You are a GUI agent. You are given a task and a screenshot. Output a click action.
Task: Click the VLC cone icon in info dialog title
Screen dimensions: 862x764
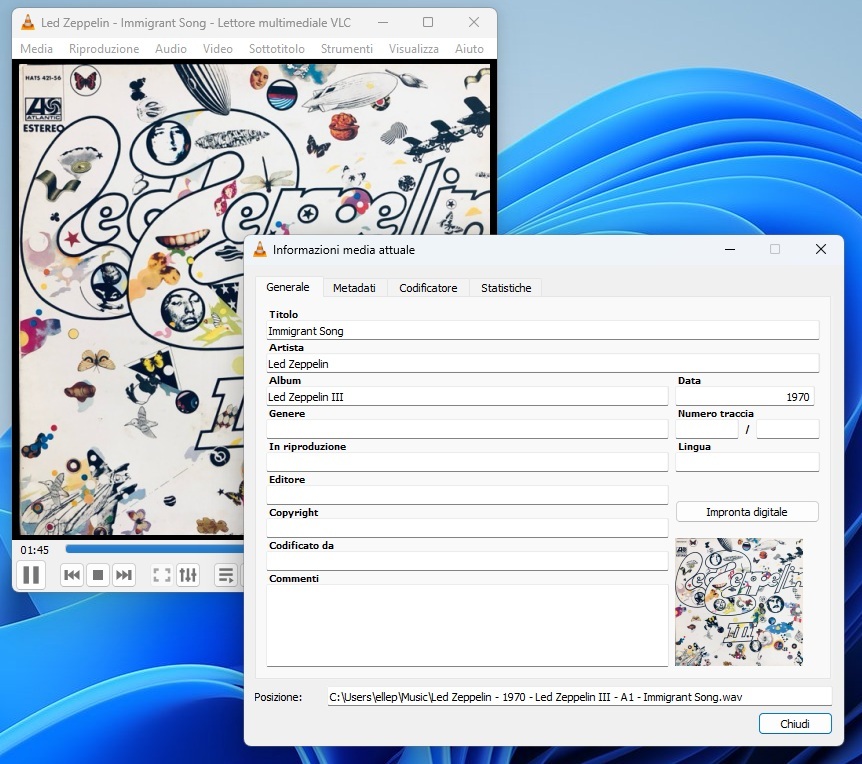click(x=259, y=250)
